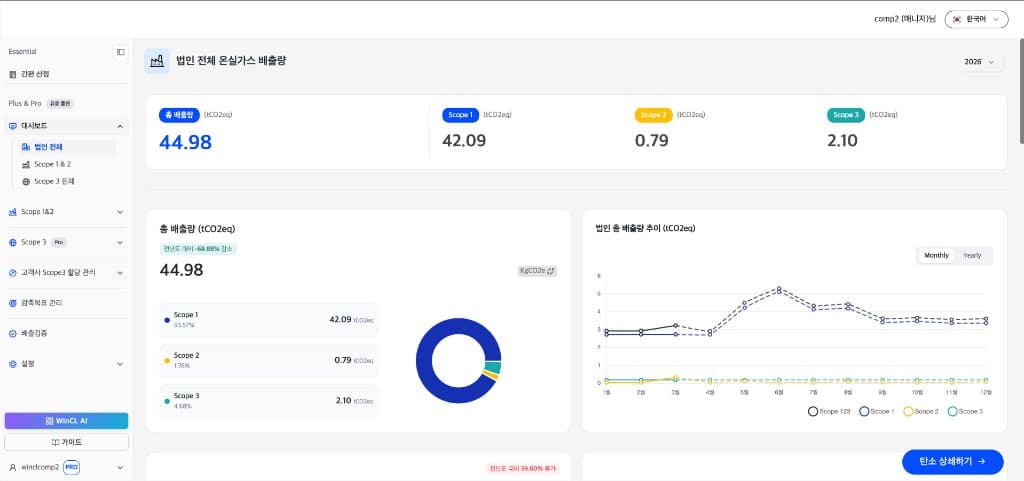Click the Scope 1 & 2 chart icon
1024x481 pixels.
click(26, 164)
